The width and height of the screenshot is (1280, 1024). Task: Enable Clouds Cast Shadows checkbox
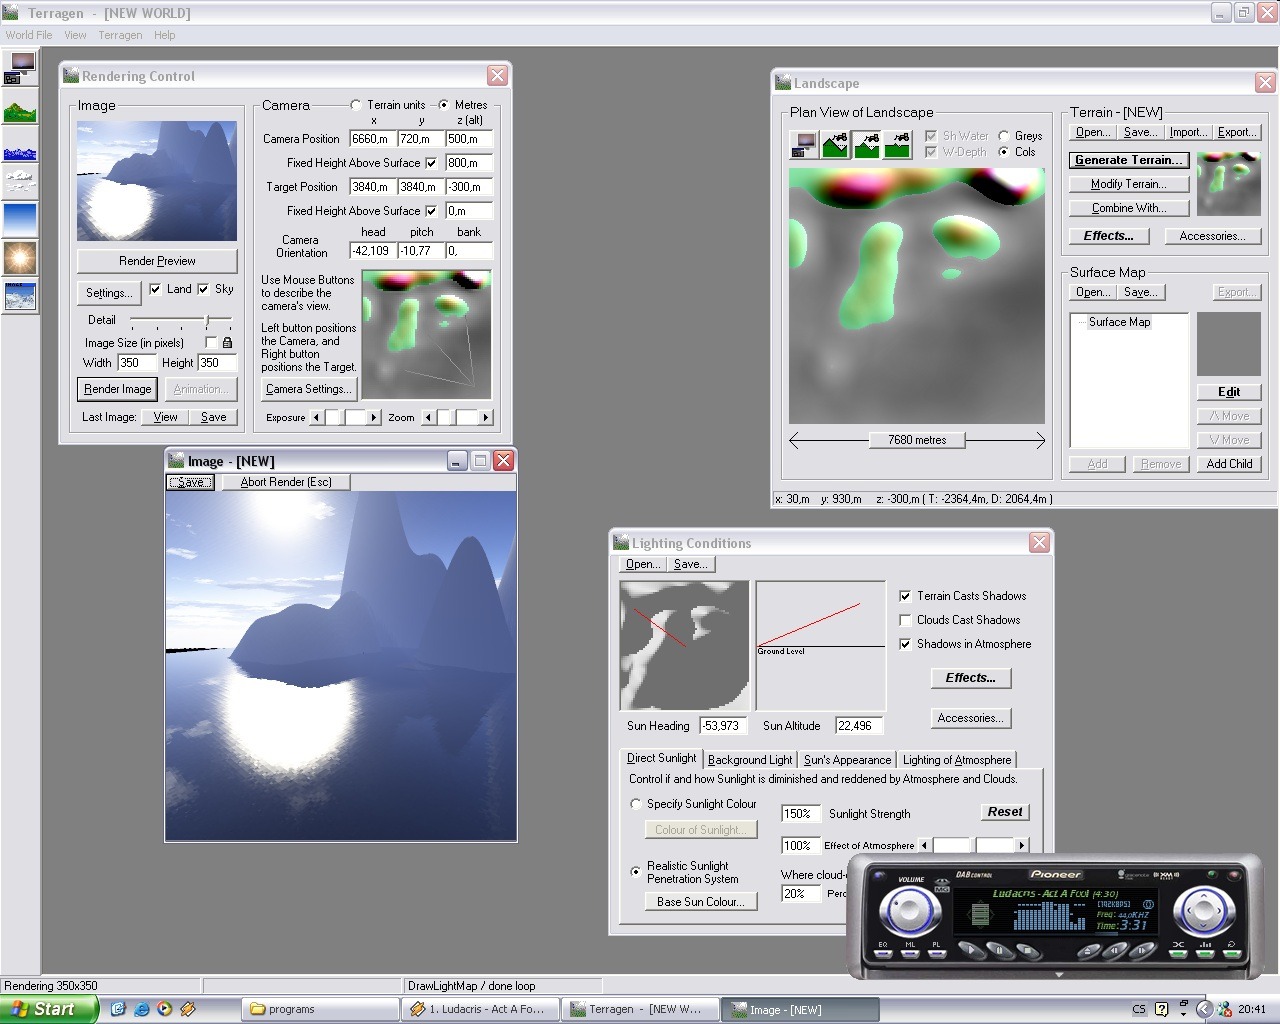click(905, 620)
